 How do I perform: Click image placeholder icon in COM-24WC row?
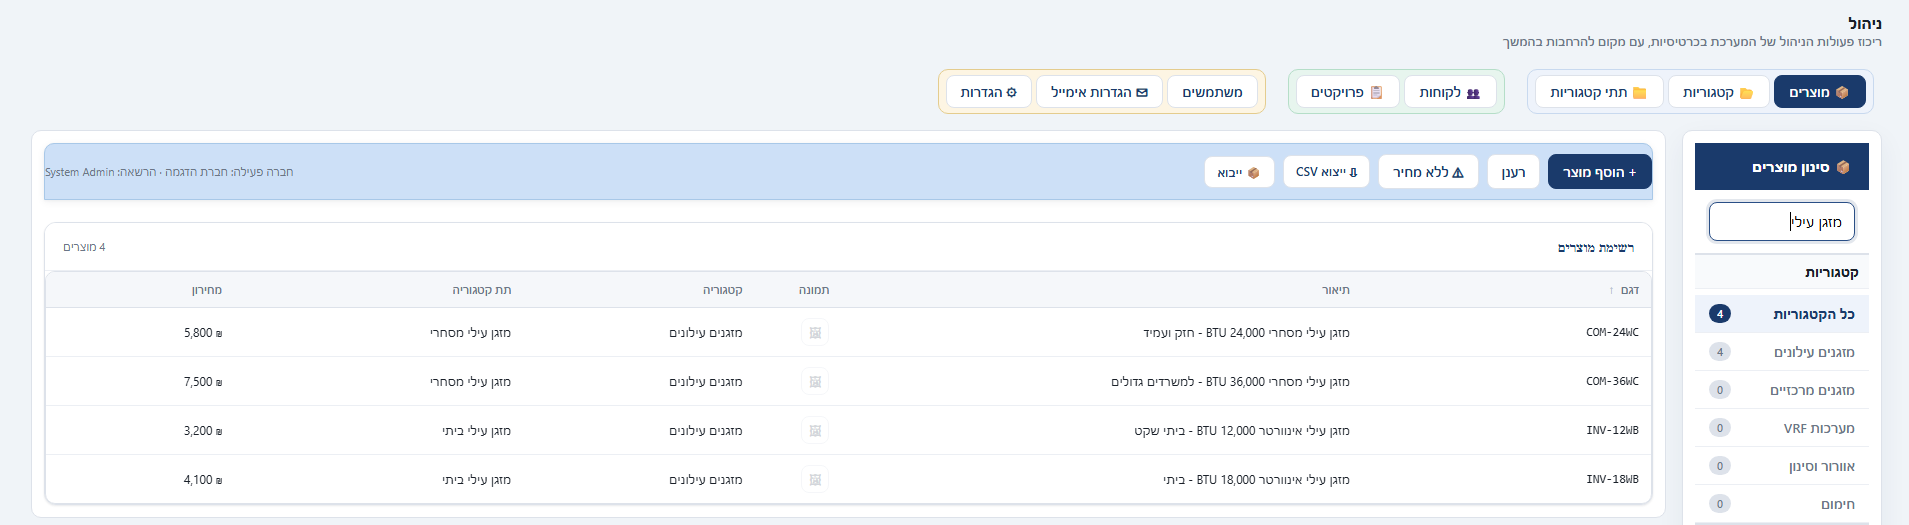pos(815,333)
